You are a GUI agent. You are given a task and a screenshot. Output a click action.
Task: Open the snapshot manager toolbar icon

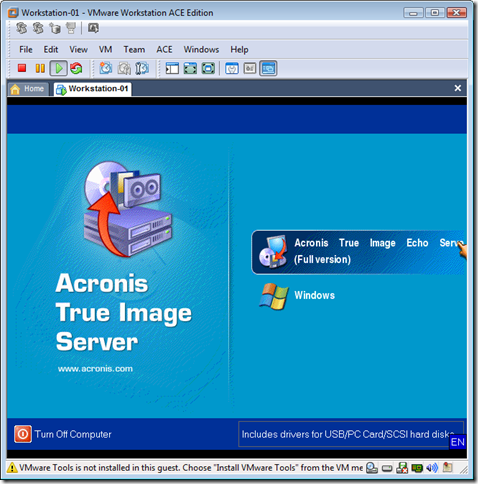(142, 68)
